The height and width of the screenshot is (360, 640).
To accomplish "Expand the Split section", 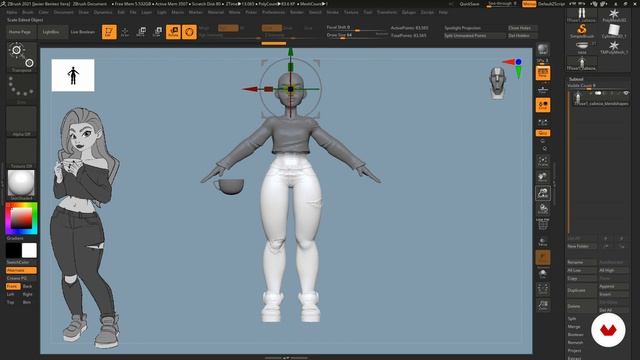I will click(572, 318).
